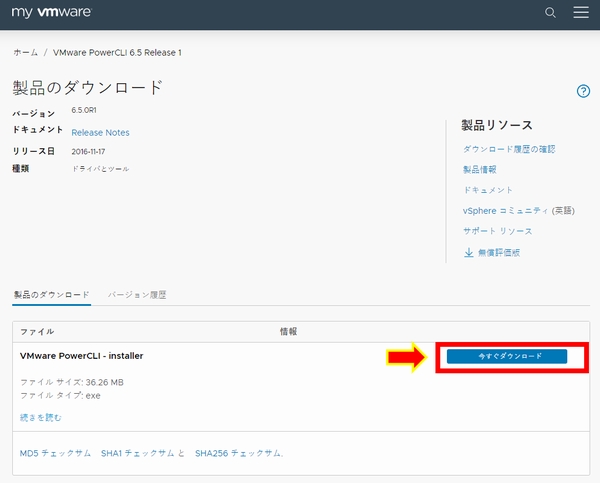Click the 製品のダウンロード page heading
Image resolution: width=600 pixels, height=483 pixels.
[88, 88]
